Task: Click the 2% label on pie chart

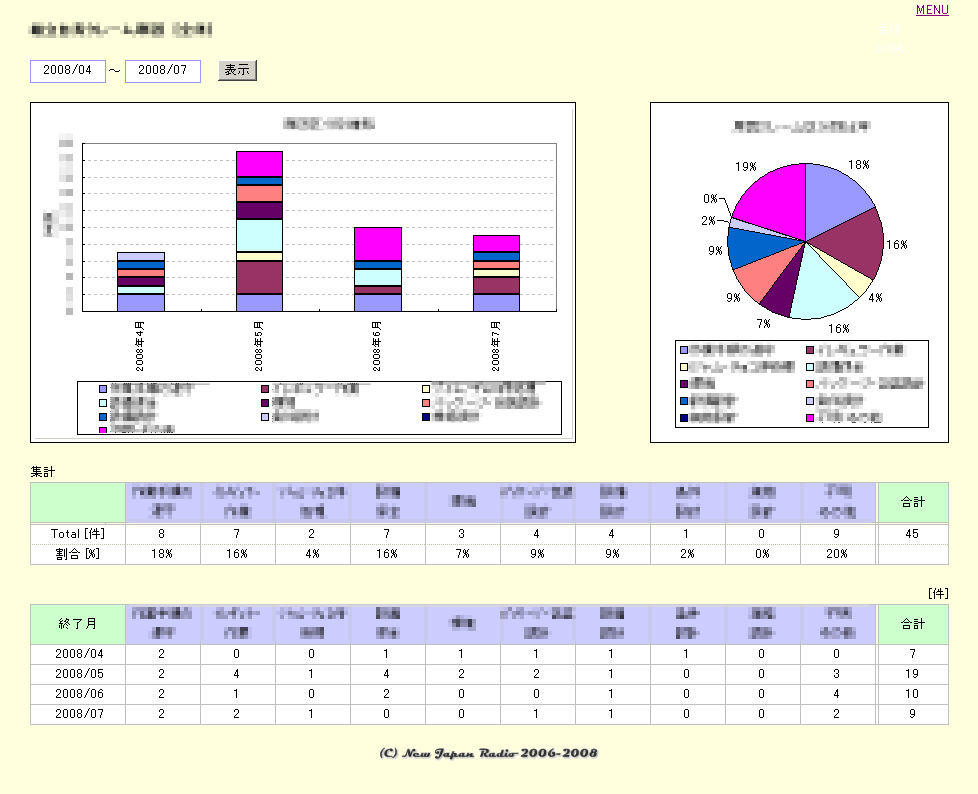Action: (708, 220)
